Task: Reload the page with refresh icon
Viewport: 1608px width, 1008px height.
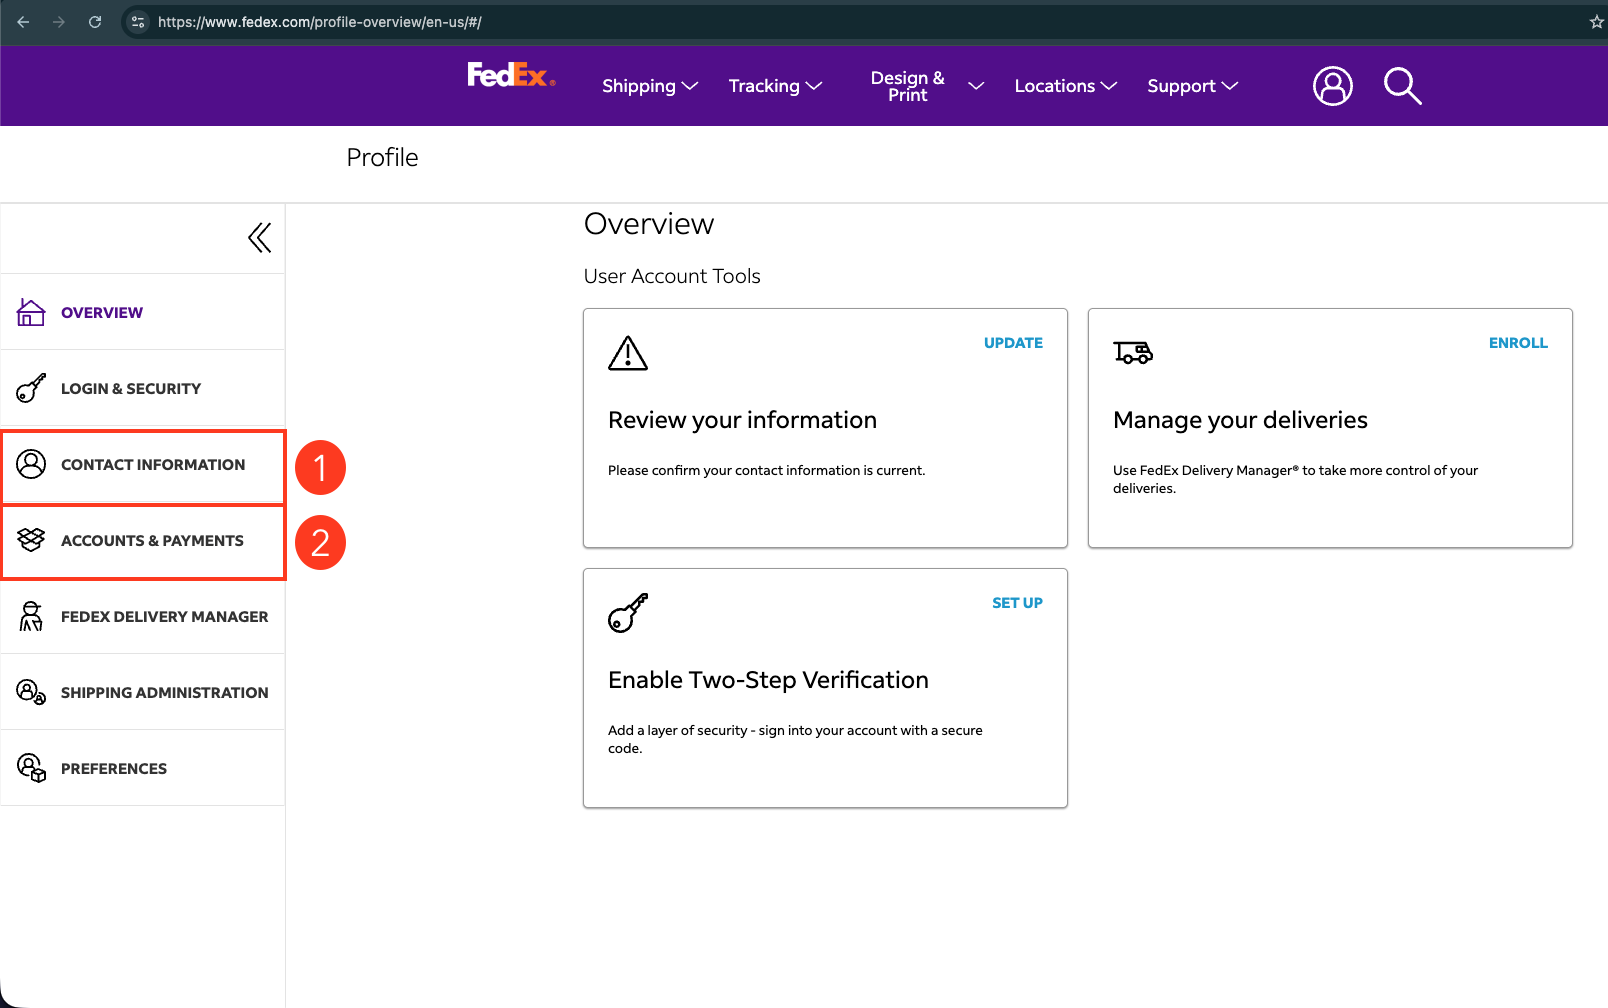Action: tap(95, 22)
